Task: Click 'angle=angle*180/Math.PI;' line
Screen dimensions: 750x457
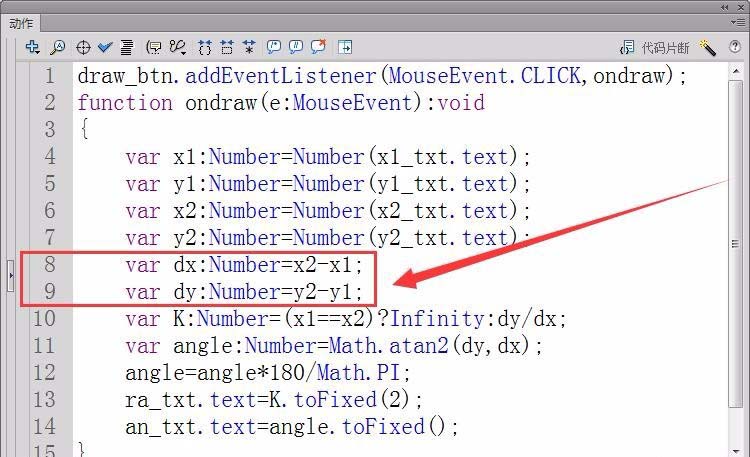Action: click(x=268, y=373)
